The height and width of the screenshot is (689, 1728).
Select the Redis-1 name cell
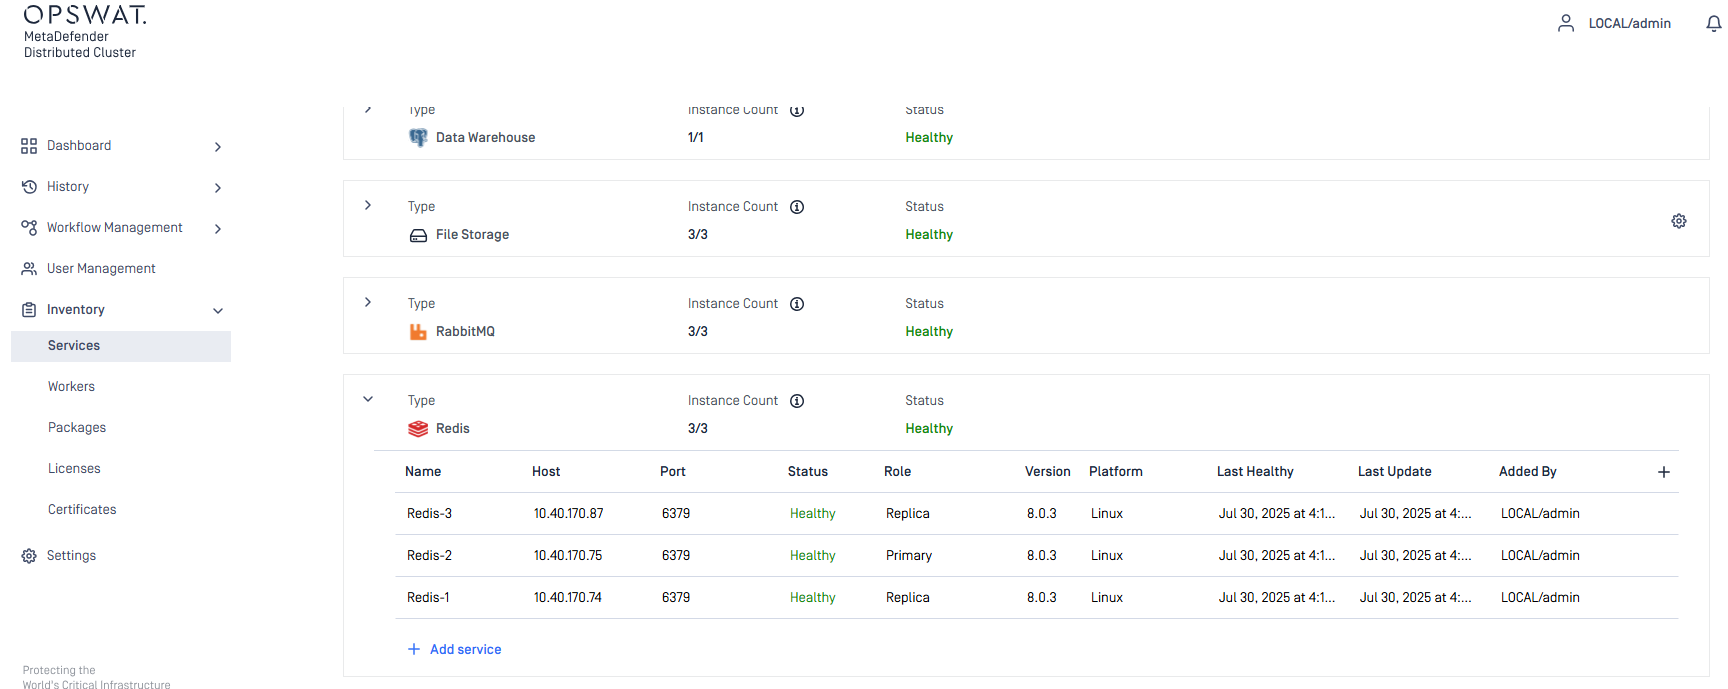pos(428,598)
